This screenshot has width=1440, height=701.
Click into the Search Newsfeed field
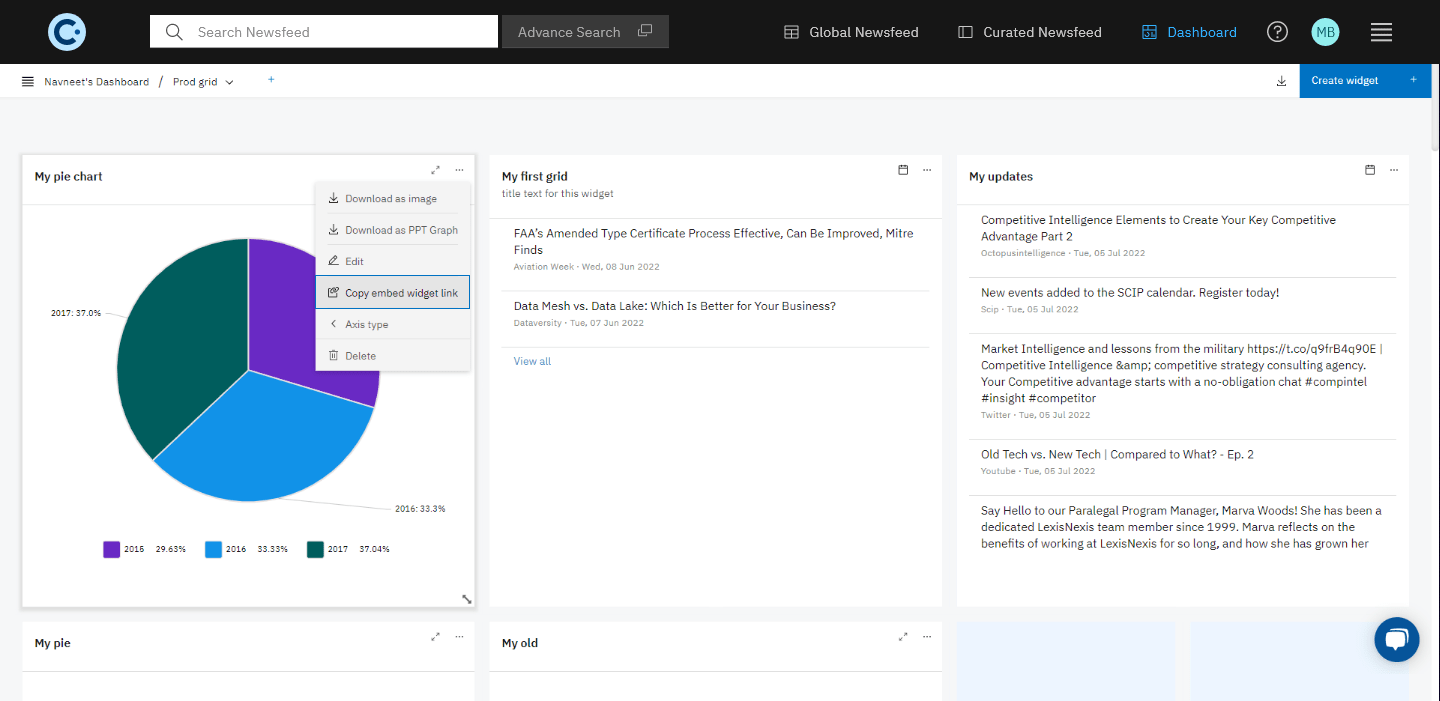(324, 32)
